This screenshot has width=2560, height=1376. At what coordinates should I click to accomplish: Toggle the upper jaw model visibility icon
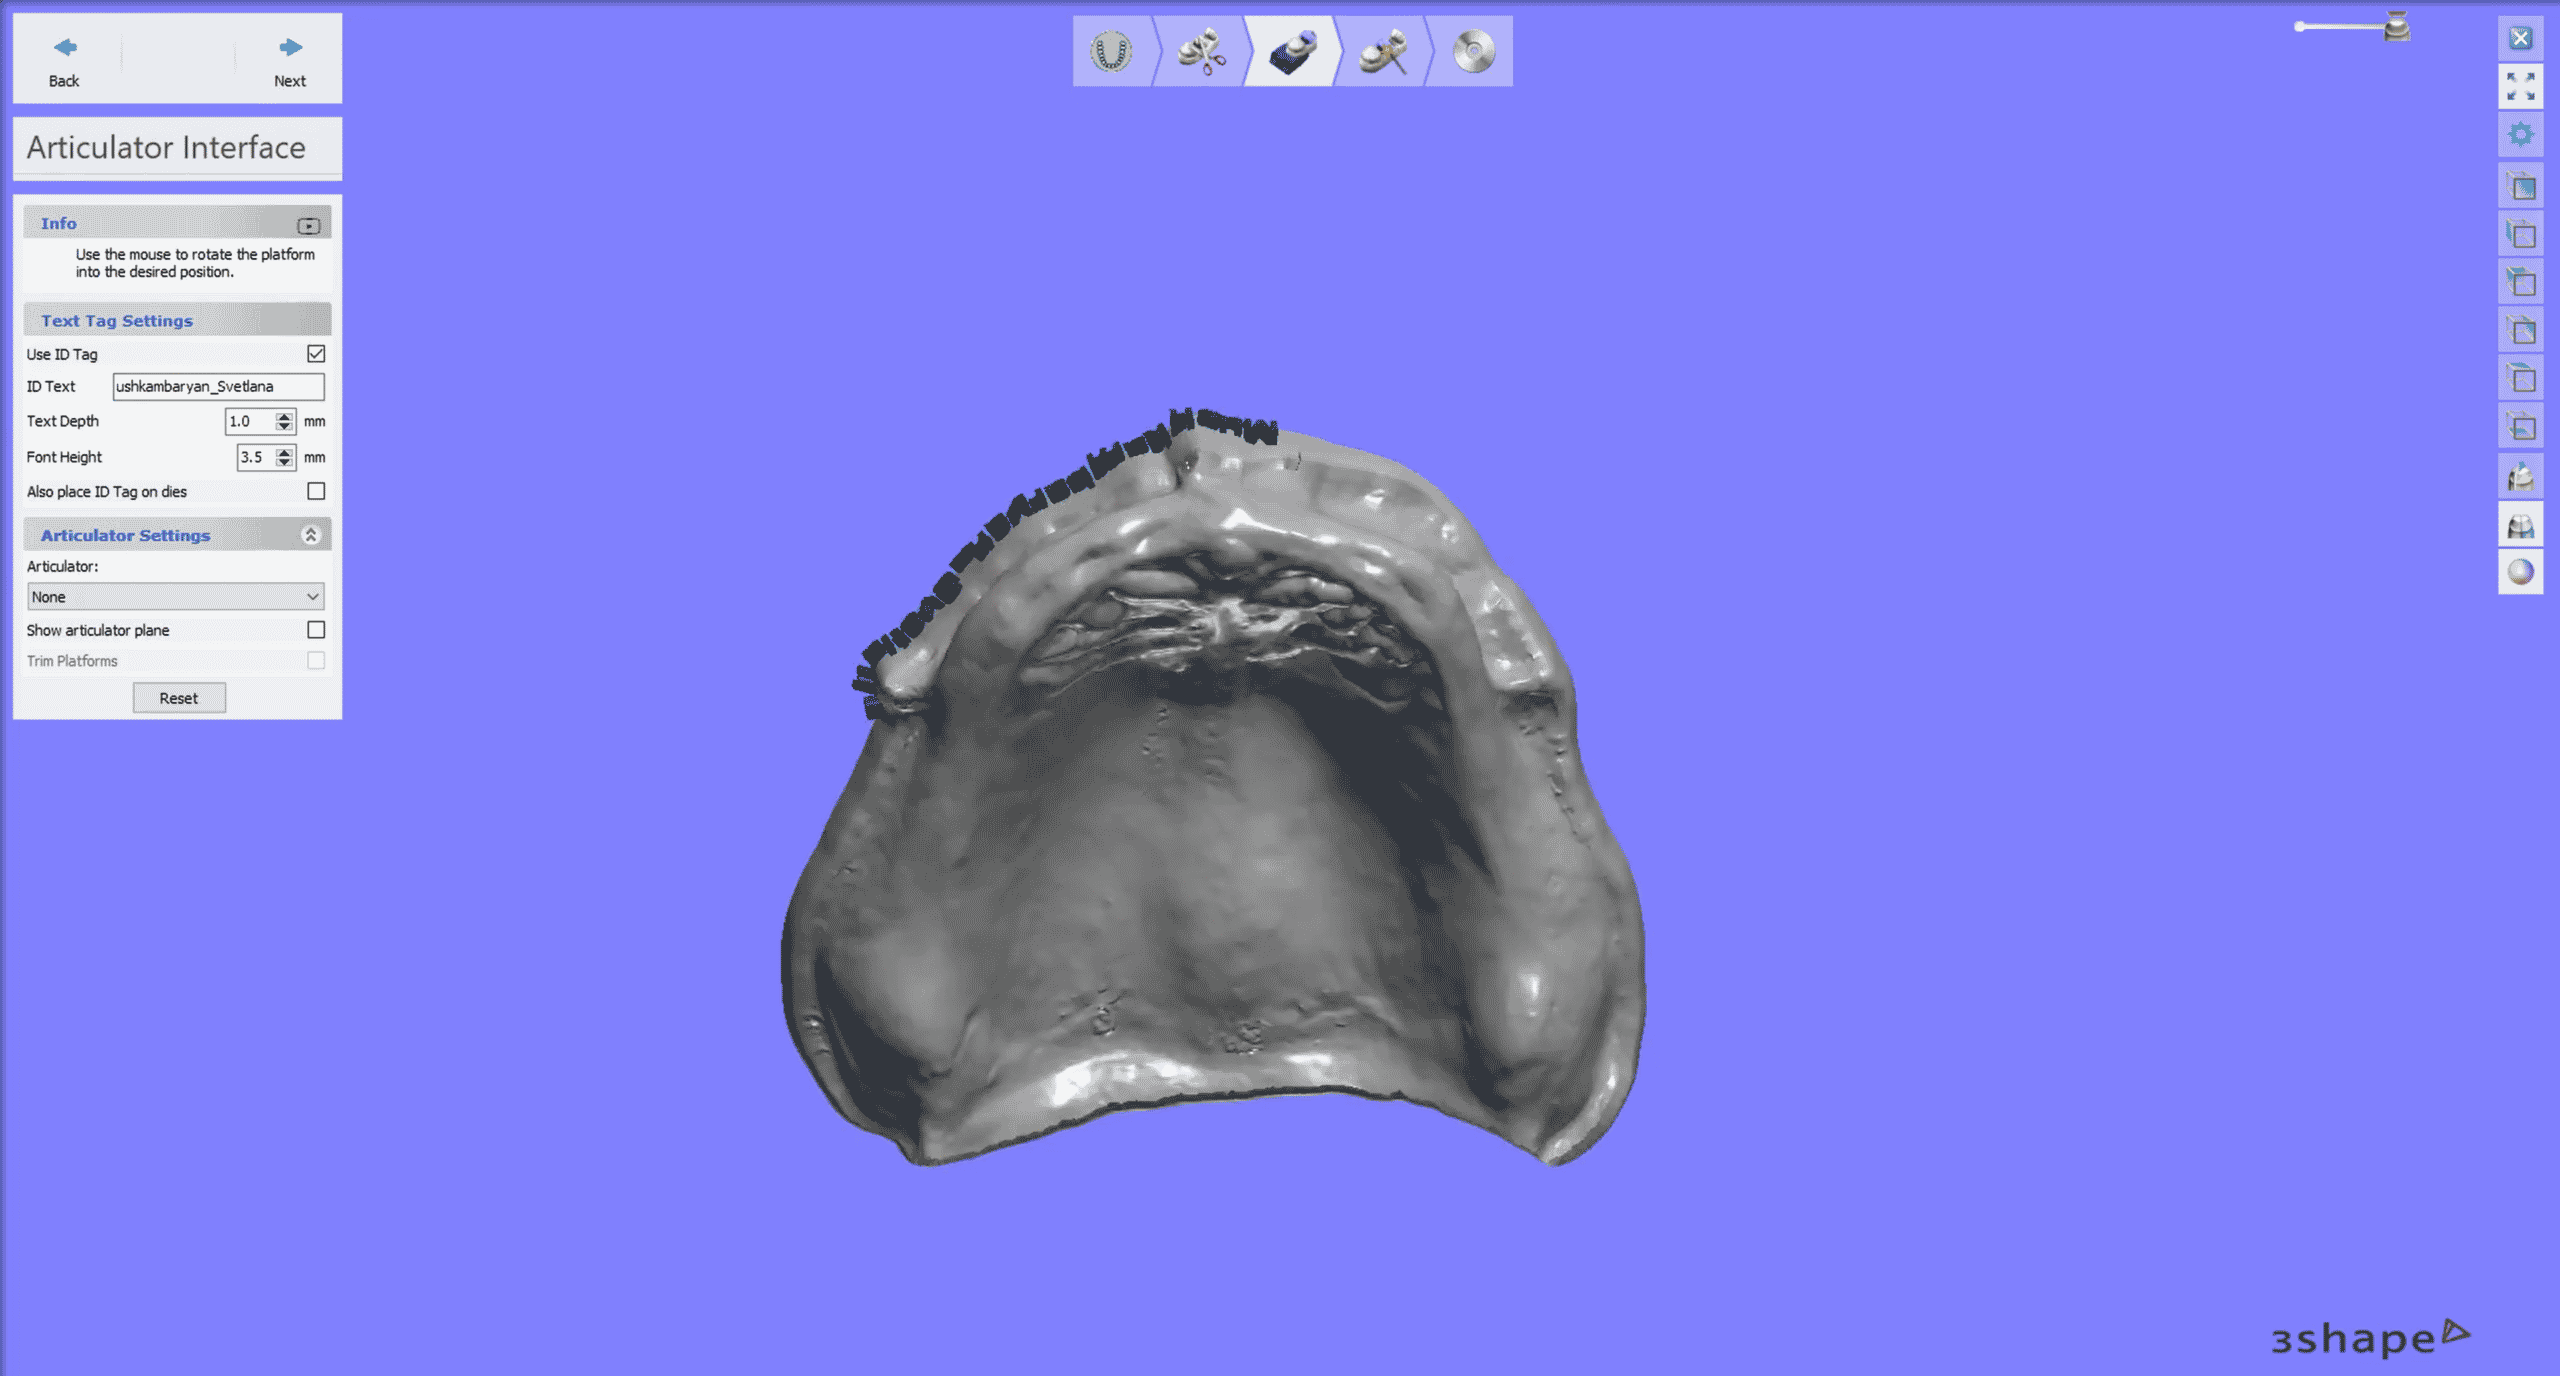[x=2520, y=476]
